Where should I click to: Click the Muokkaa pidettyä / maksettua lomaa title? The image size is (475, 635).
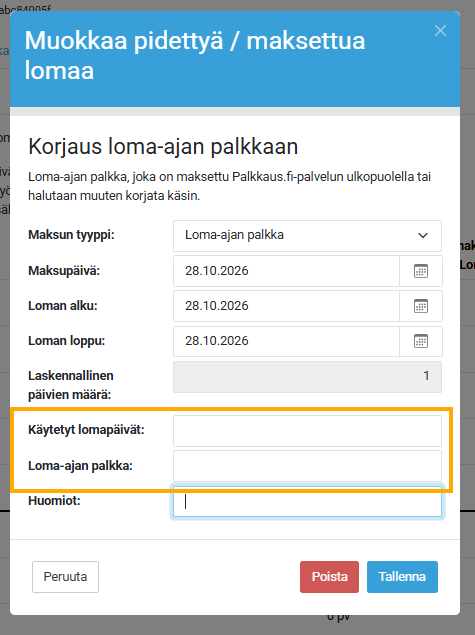195,55
